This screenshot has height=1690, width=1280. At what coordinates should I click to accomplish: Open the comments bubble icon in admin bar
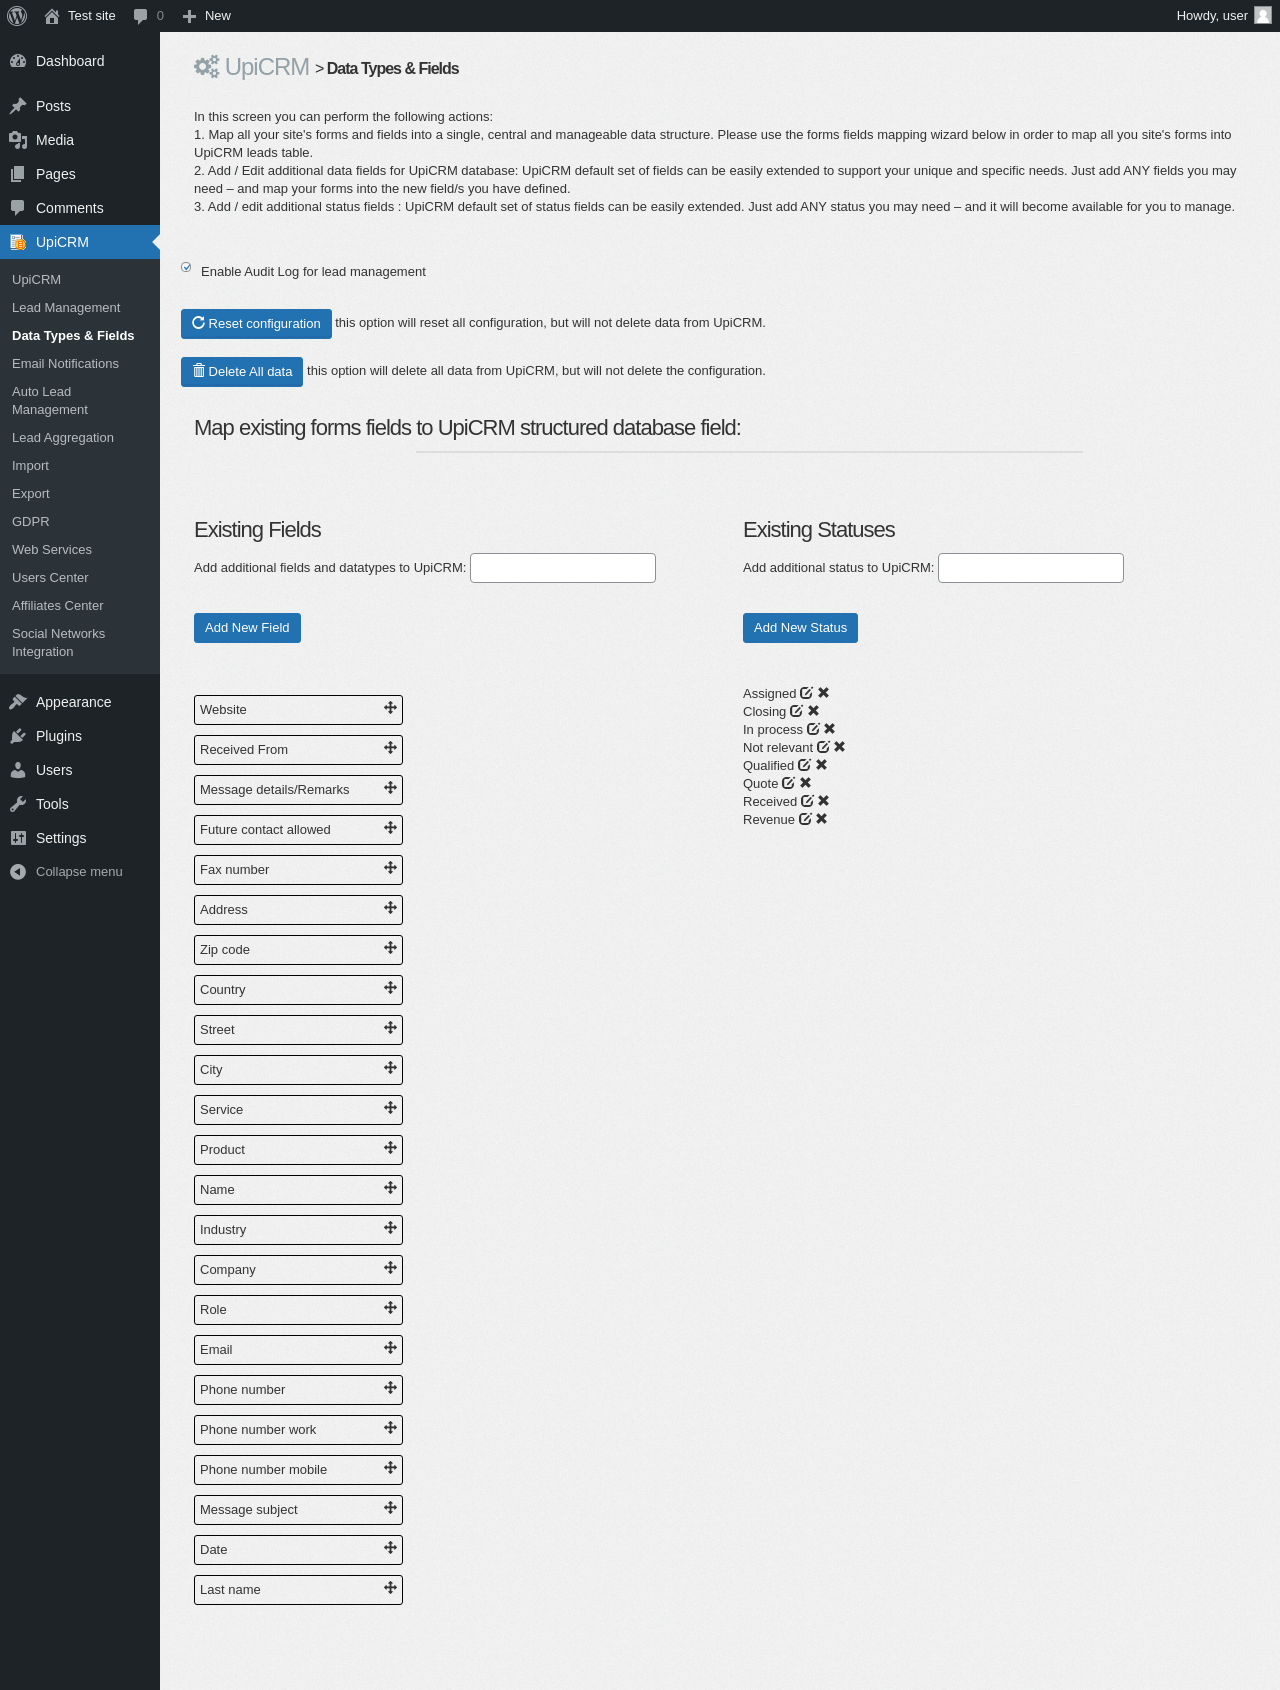(140, 16)
